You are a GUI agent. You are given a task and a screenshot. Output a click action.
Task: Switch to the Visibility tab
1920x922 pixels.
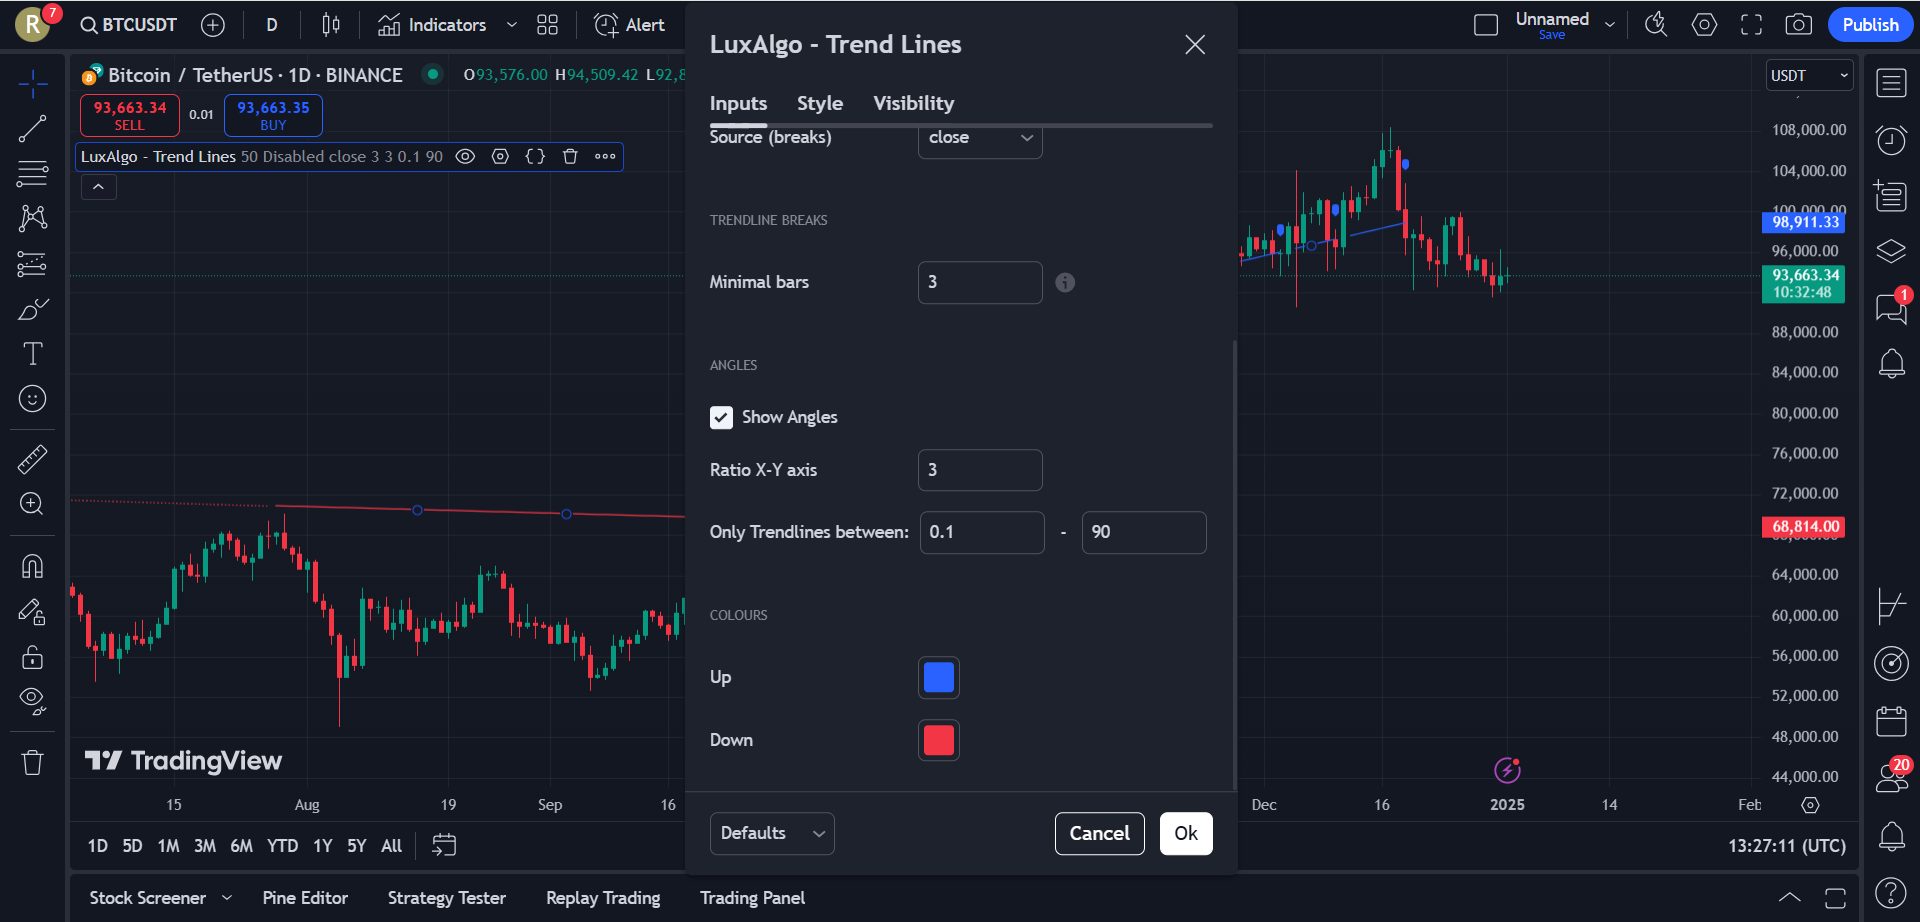pos(913,103)
